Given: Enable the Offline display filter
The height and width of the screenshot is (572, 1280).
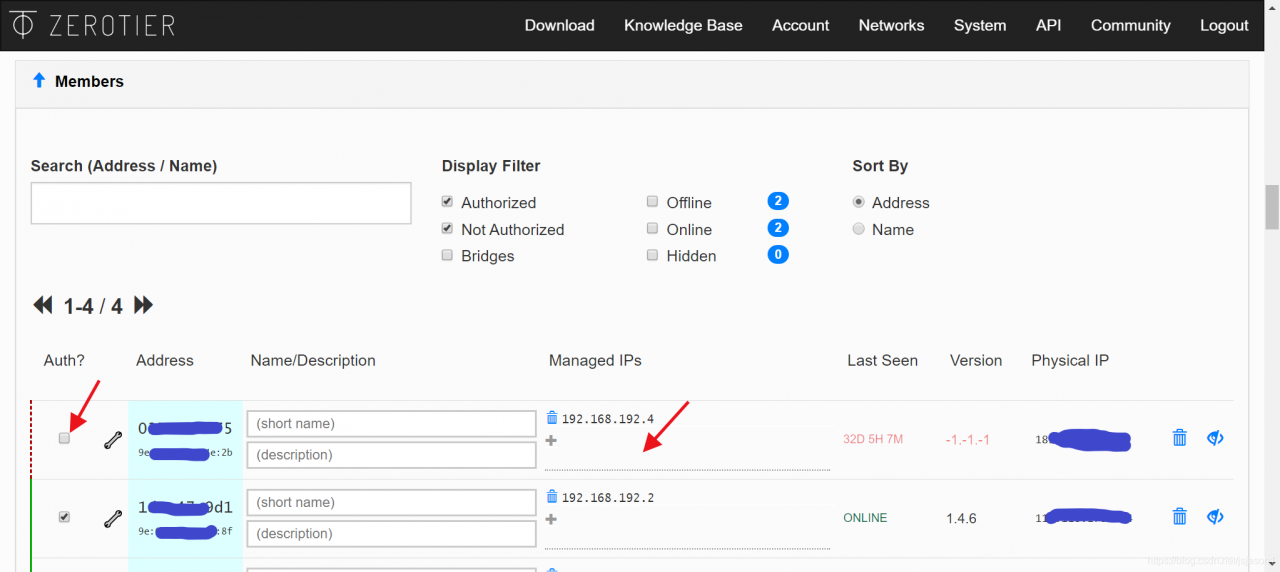Looking at the screenshot, I should click(x=652, y=202).
